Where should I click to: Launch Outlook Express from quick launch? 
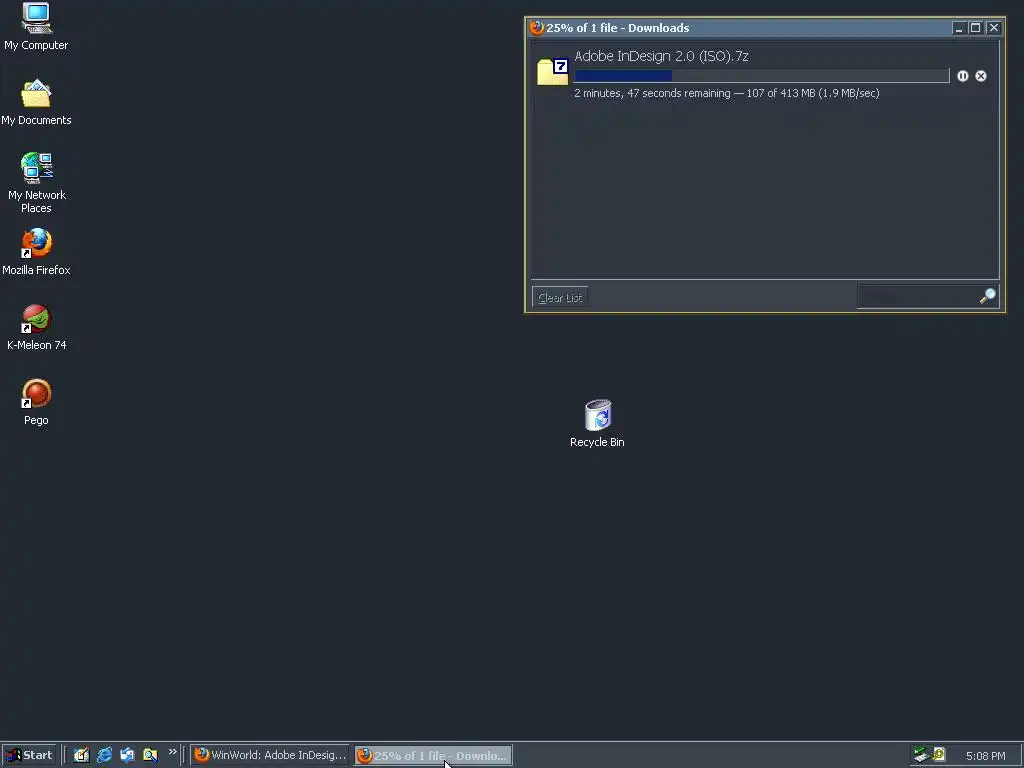coord(127,755)
